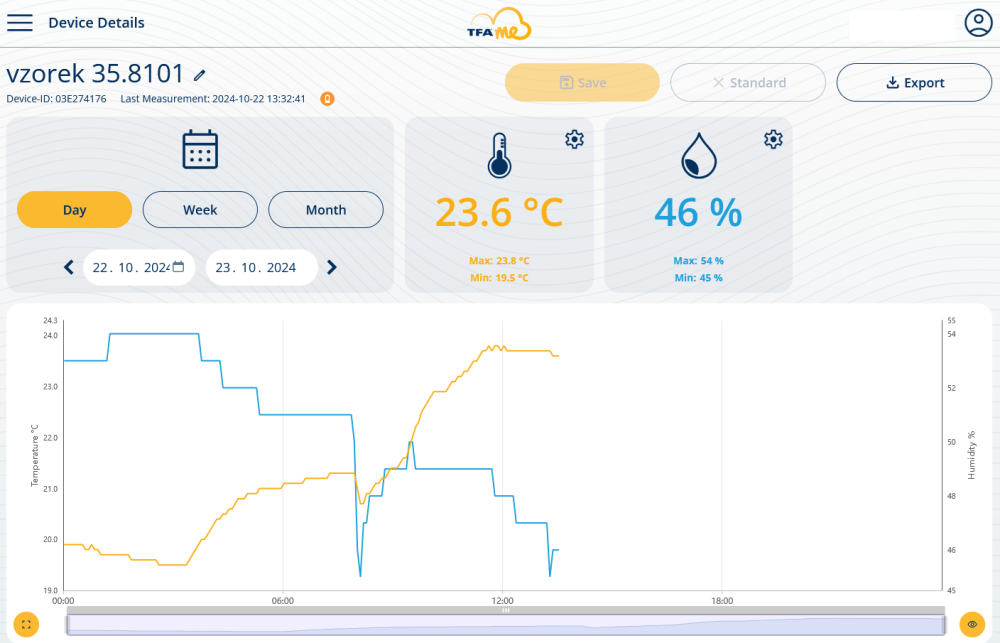1000x643 pixels.
Task: Click the end date field 23.10.2024
Action: click(x=256, y=267)
